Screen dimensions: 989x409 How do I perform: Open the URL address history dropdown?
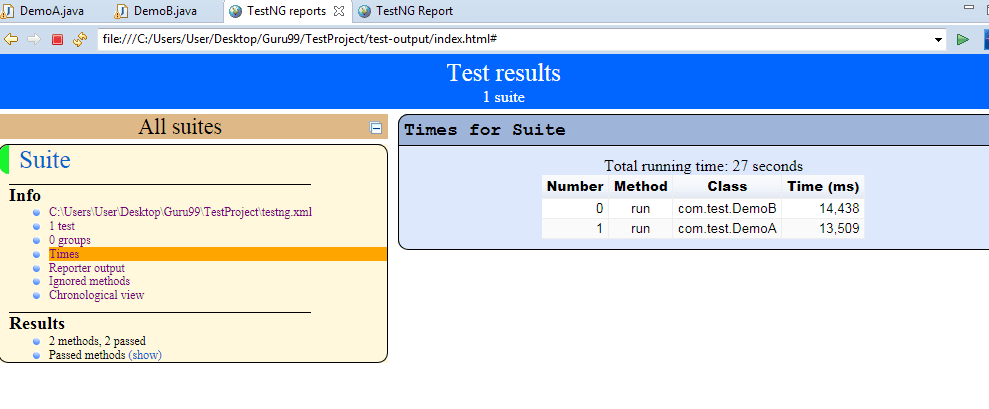(938, 40)
